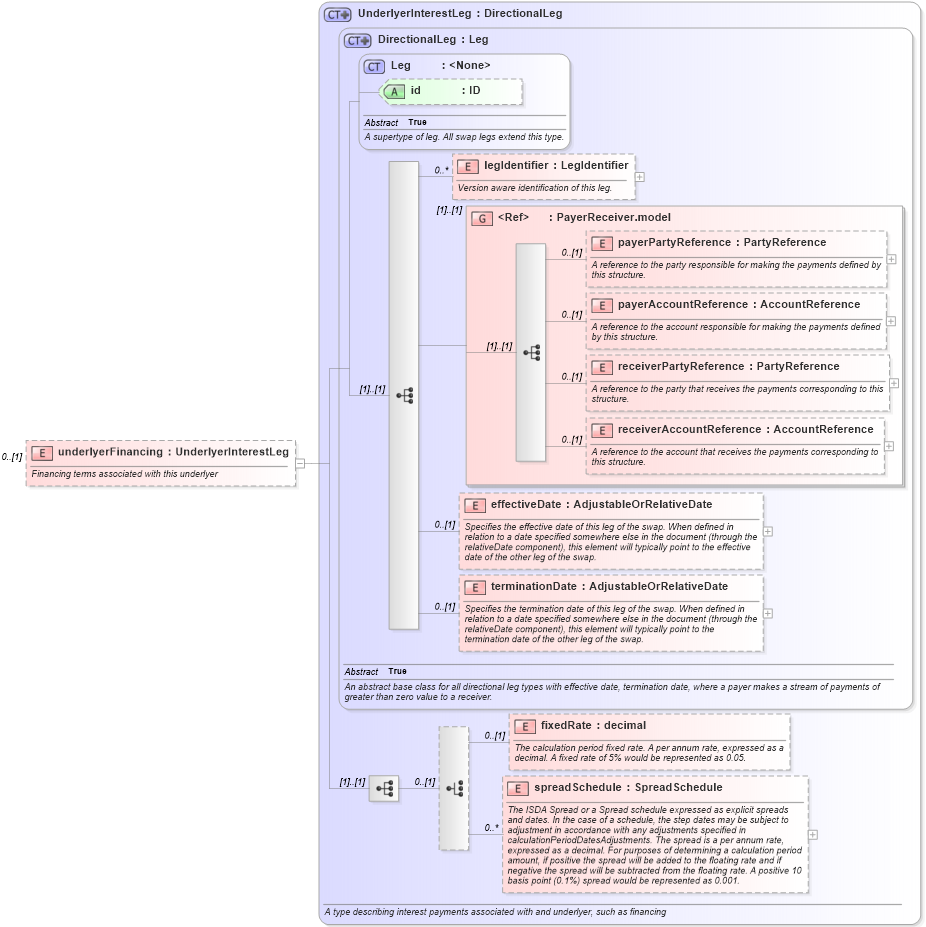Select the PayerReceiver.model sequence compositor icon
The height and width of the screenshot is (927, 926).
(531, 352)
